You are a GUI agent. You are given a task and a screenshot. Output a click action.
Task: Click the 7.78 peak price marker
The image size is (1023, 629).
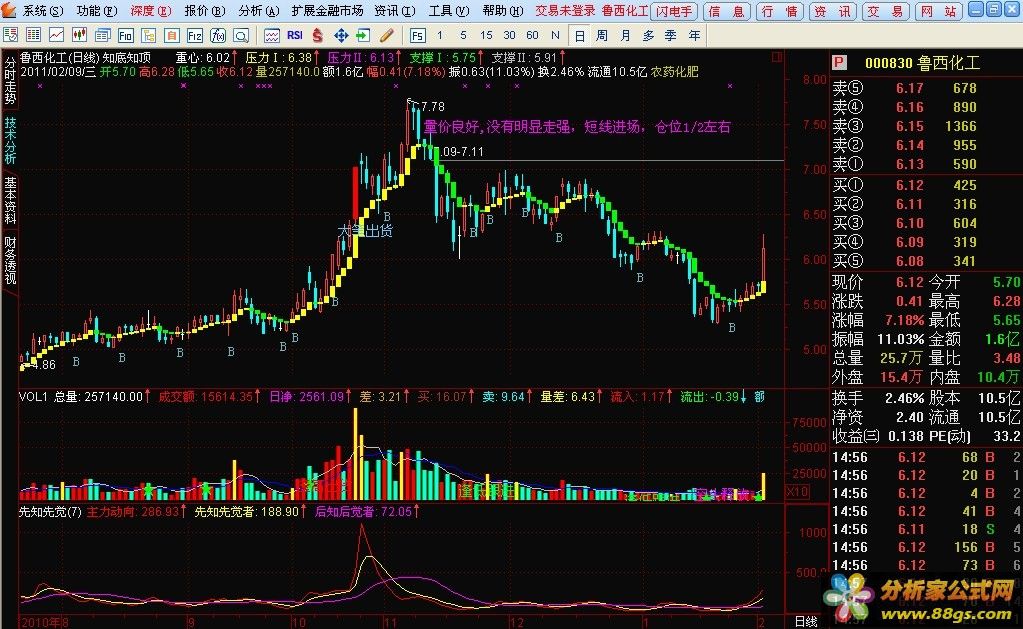[433, 106]
